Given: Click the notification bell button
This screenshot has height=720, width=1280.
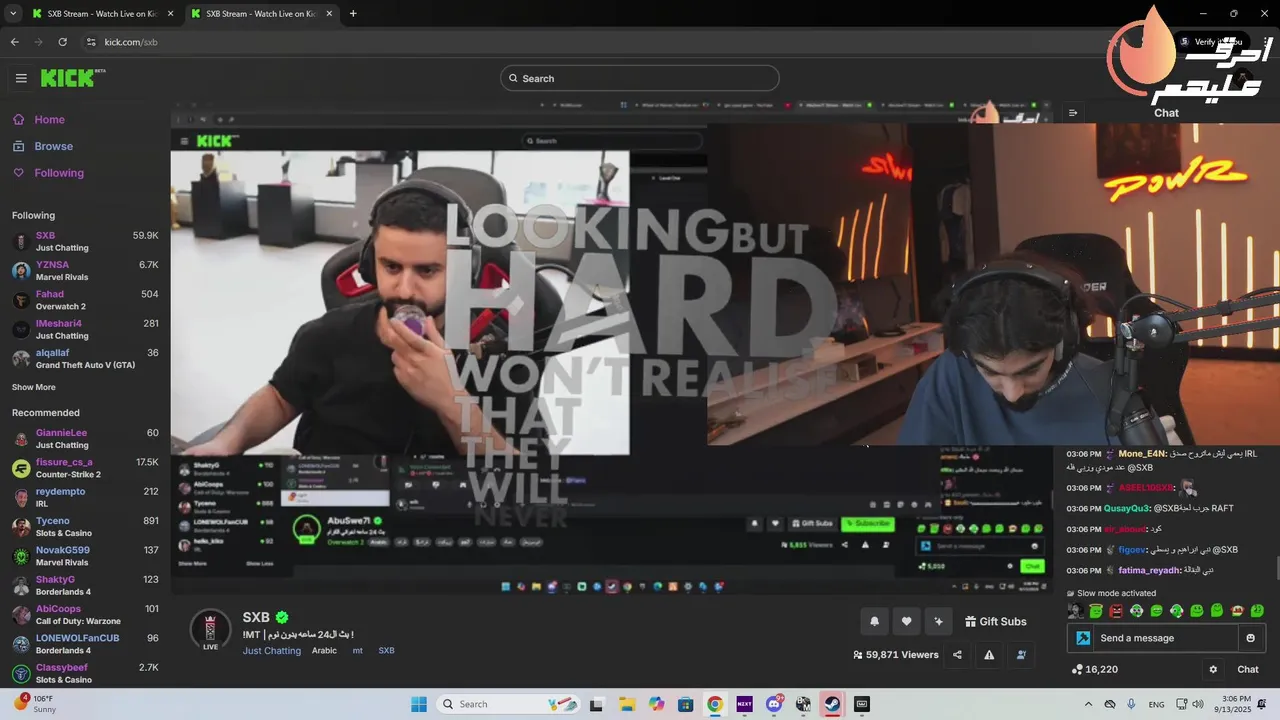Looking at the screenshot, I should [874, 621].
